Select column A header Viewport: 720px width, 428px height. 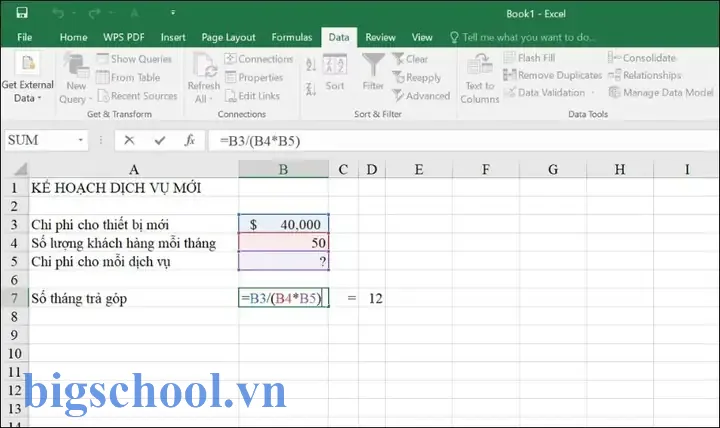tap(134, 169)
